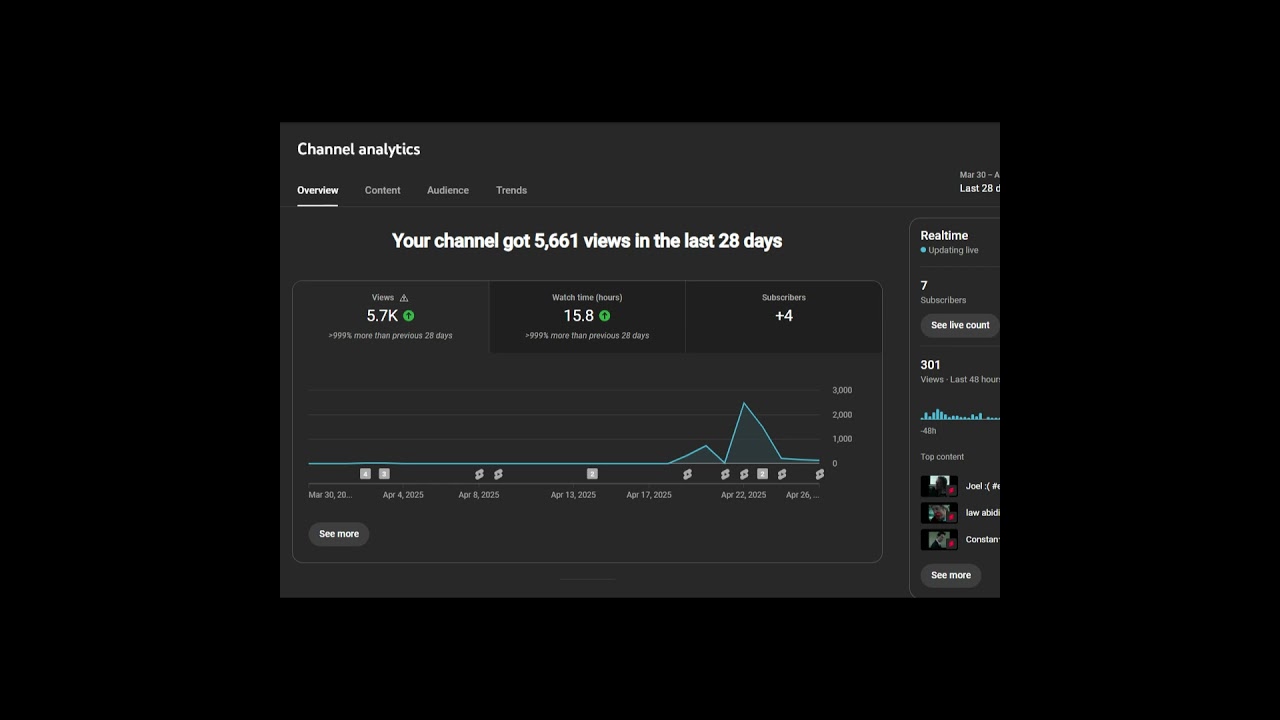Go to the Audience tab

point(448,190)
